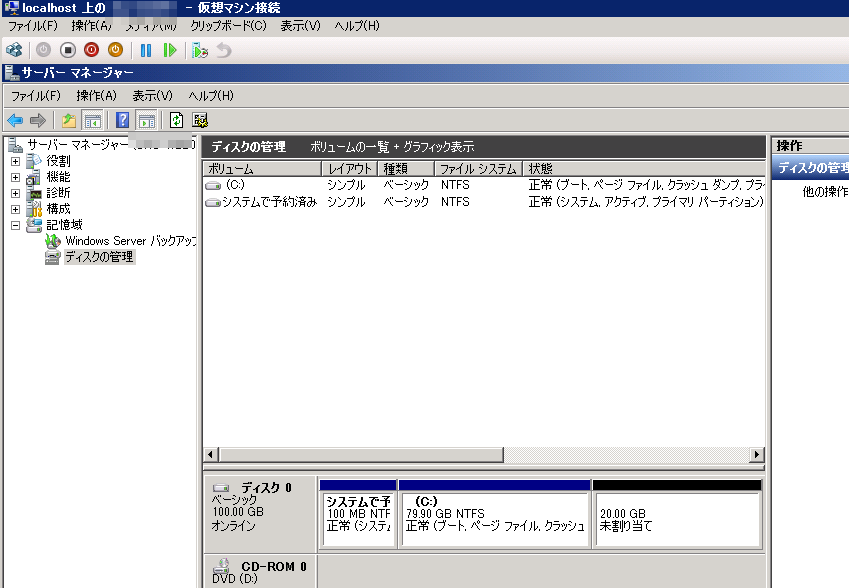Click the horizontal scrollbar thumb
This screenshot has width=849, height=588.
[x=361, y=455]
